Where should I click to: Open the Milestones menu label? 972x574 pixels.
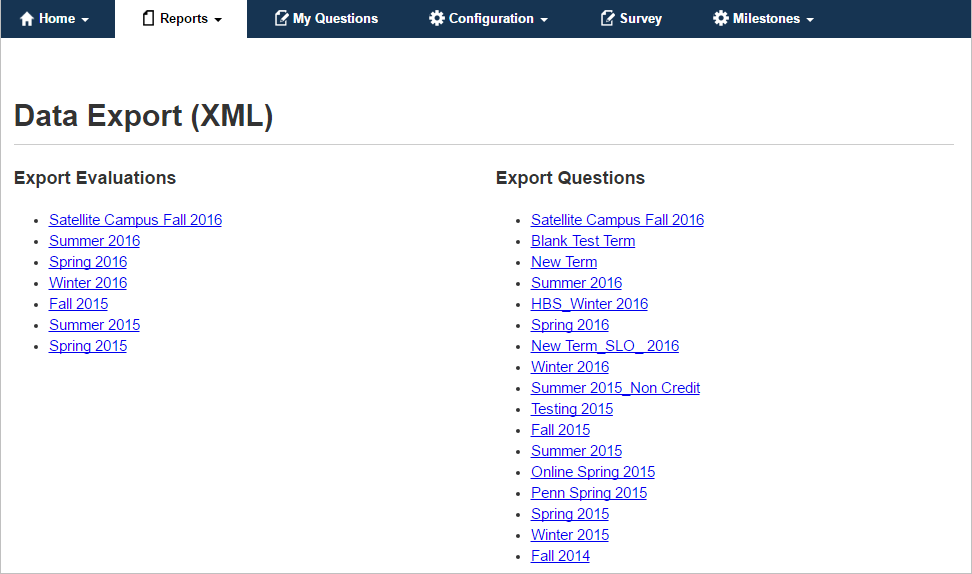coord(766,19)
